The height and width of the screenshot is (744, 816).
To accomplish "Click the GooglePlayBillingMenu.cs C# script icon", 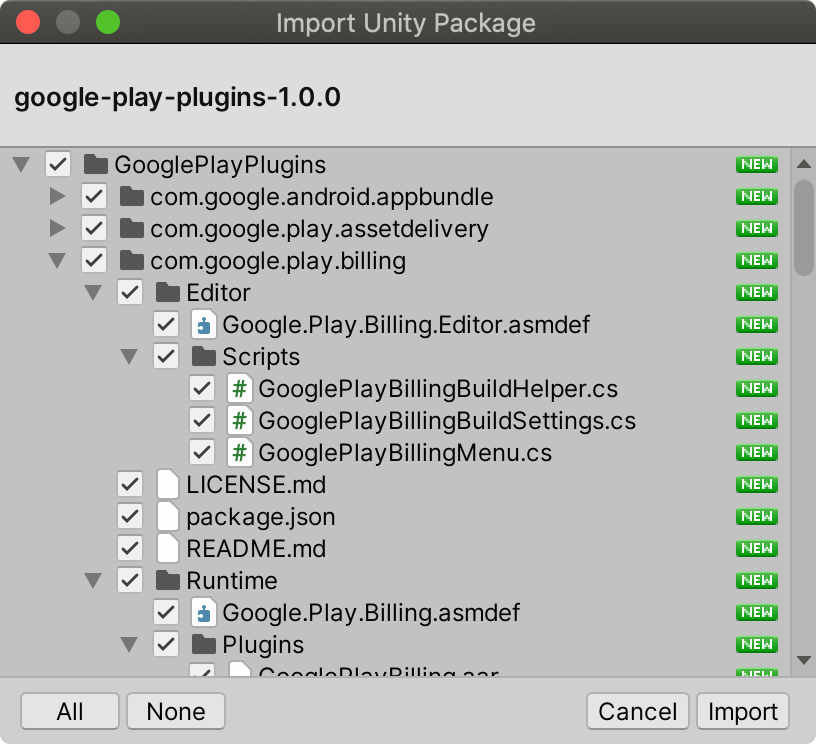I will coord(239,453).
